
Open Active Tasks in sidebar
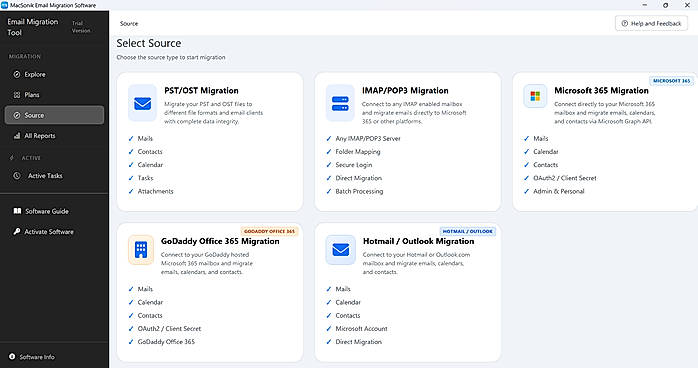(x=54, y=176)
